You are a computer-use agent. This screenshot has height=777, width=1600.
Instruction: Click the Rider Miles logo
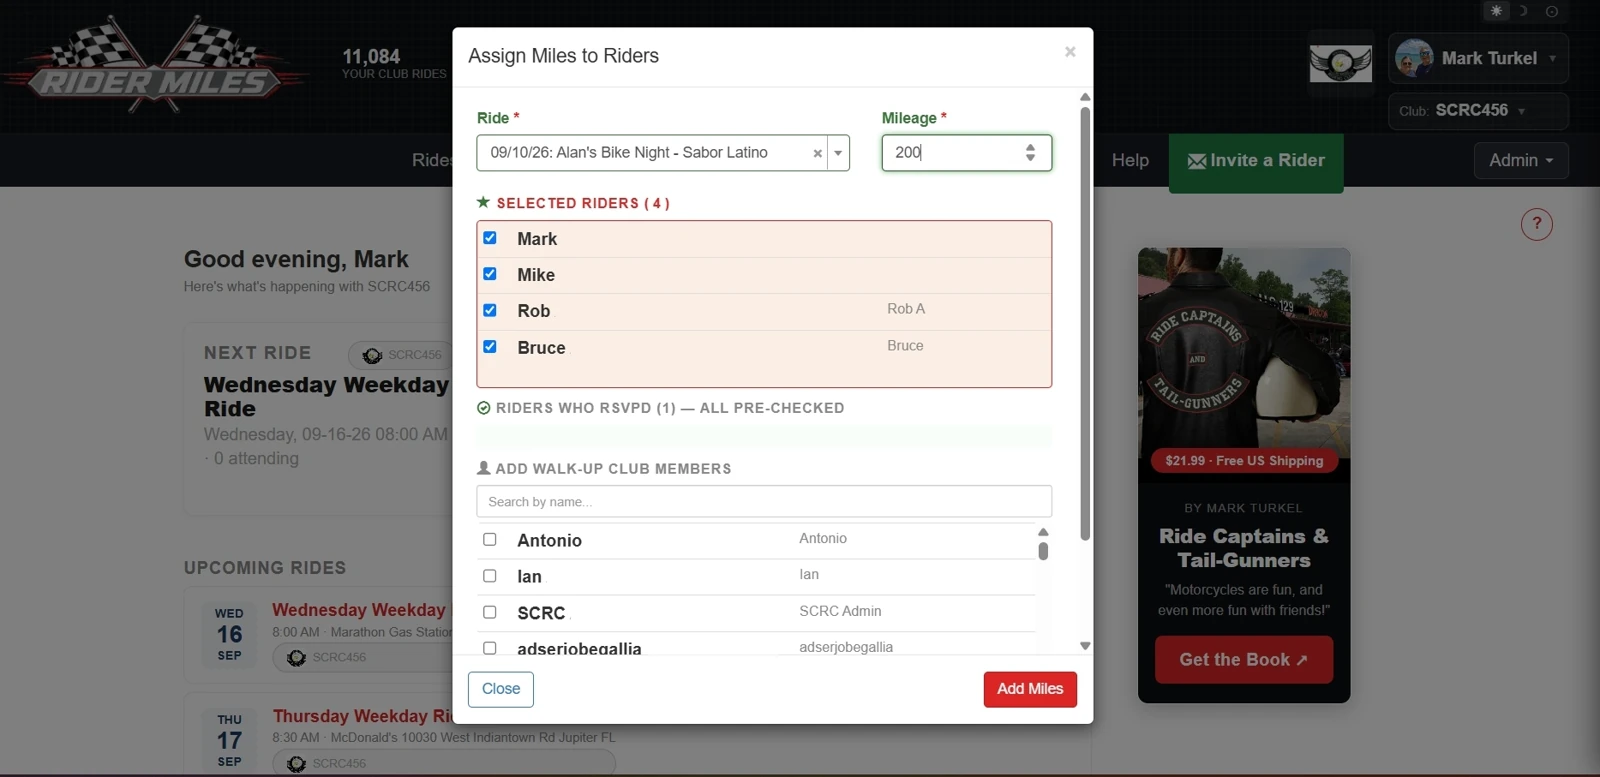click(x=155, y=67)
